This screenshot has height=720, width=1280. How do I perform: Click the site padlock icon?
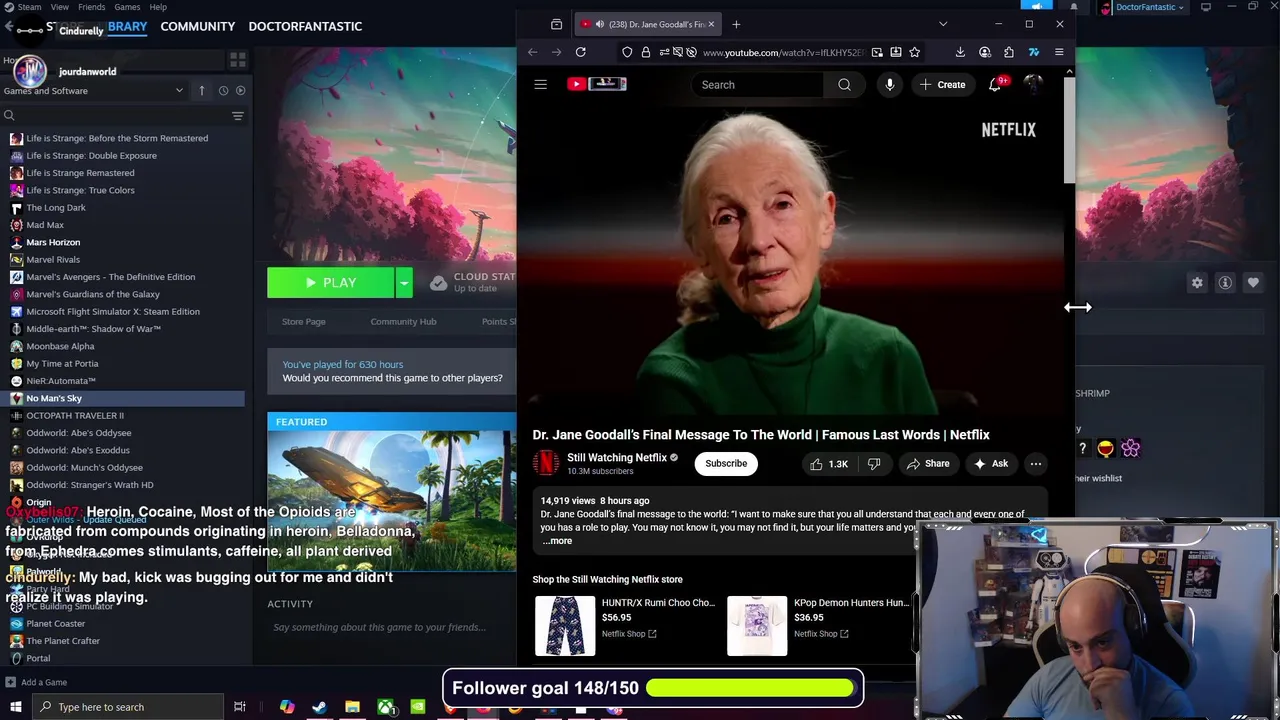pos(645,52)
